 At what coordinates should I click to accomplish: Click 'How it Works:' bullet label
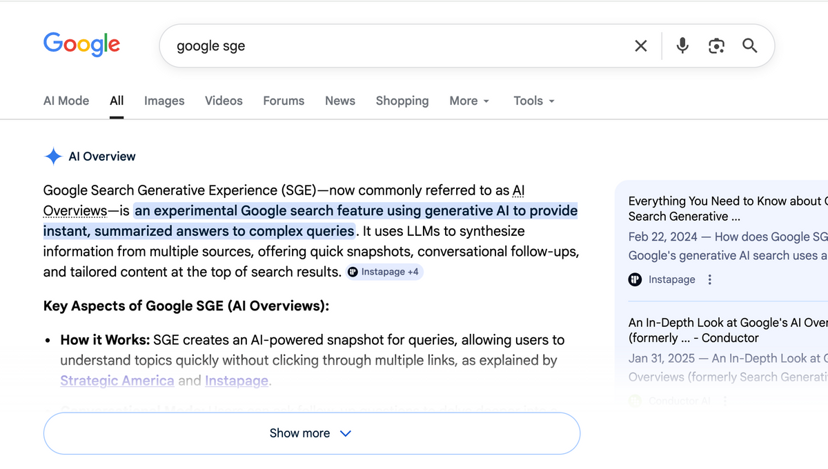pos(105,340)
